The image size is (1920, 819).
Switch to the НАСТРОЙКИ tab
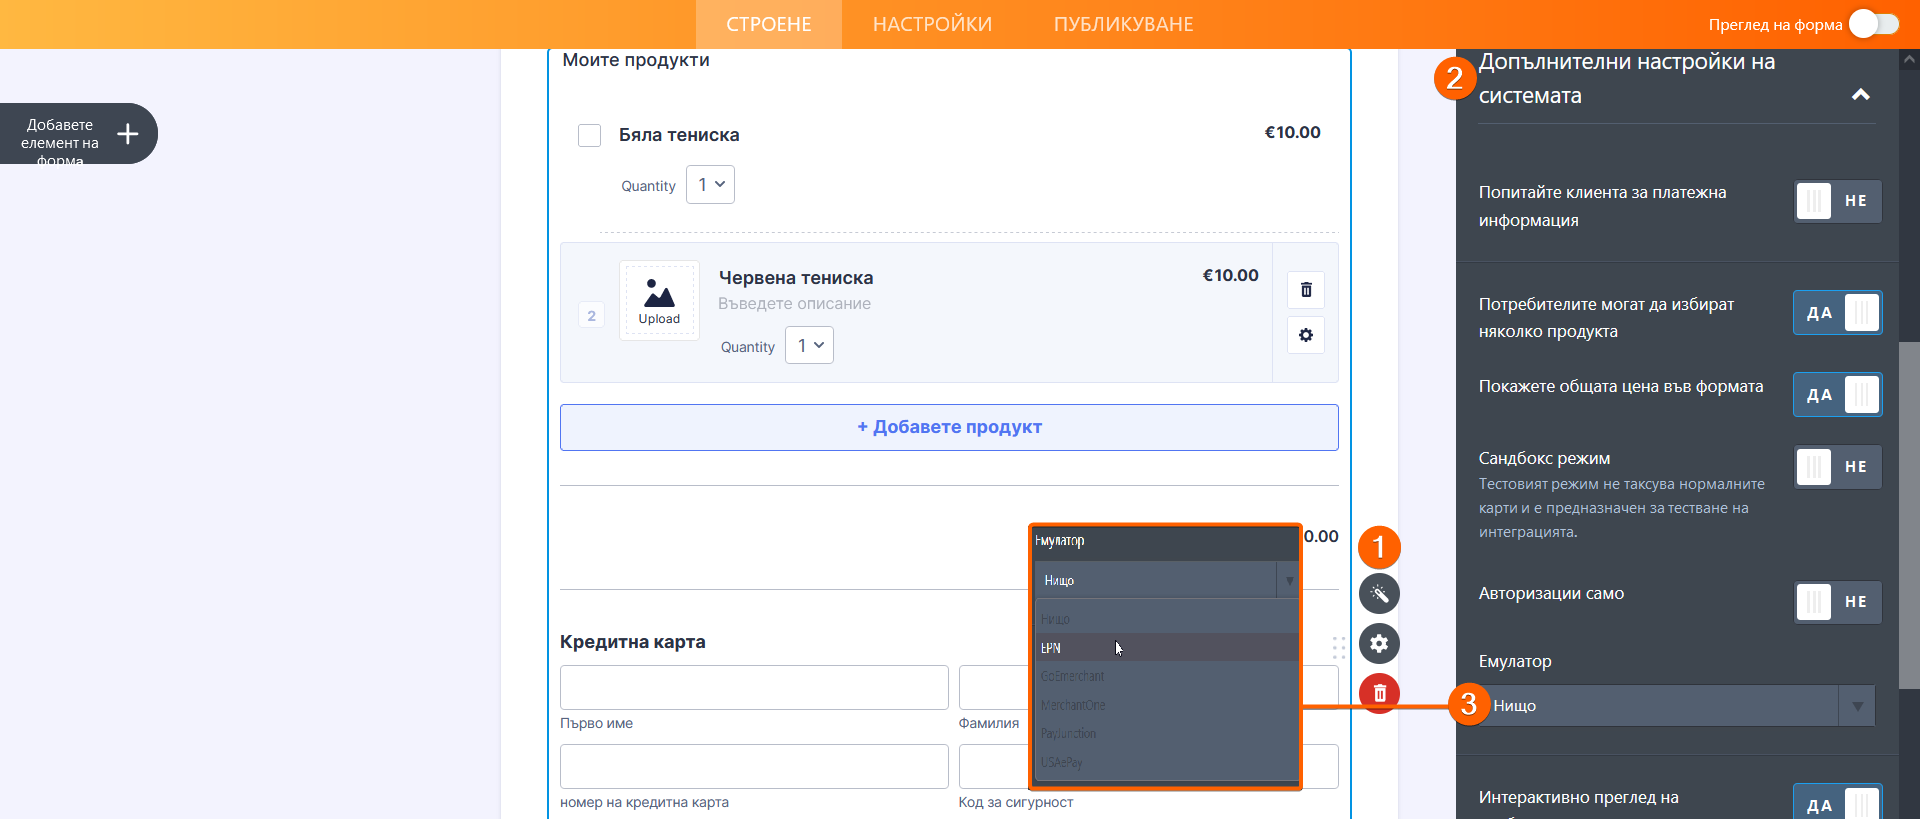click(x=932, y=24)
